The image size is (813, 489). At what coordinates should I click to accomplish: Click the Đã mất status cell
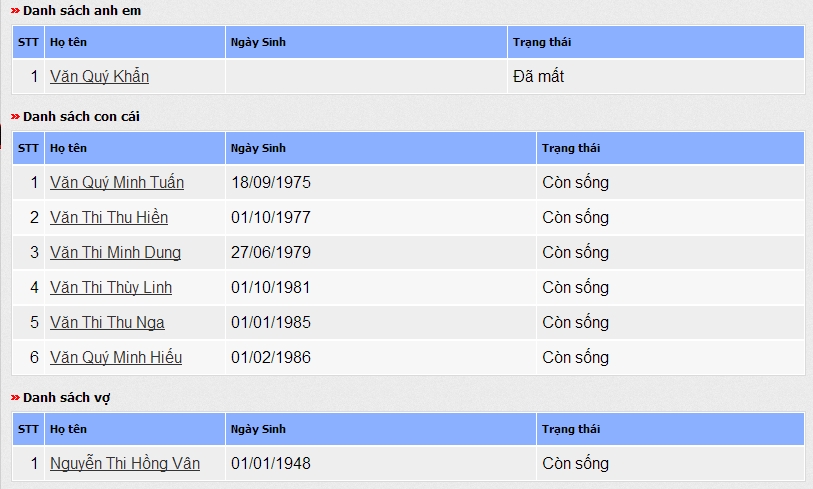[x=539, y=76]
